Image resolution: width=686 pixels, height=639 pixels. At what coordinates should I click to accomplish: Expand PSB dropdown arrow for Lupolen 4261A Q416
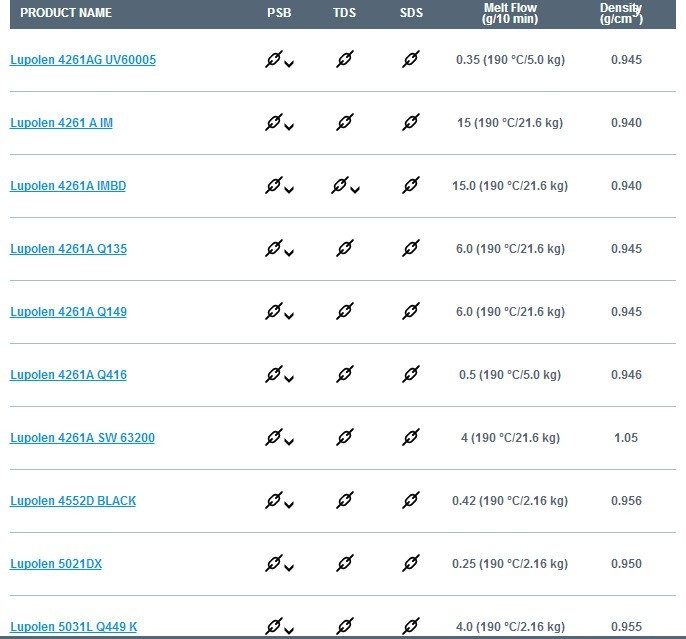click(x=289, y=379)
